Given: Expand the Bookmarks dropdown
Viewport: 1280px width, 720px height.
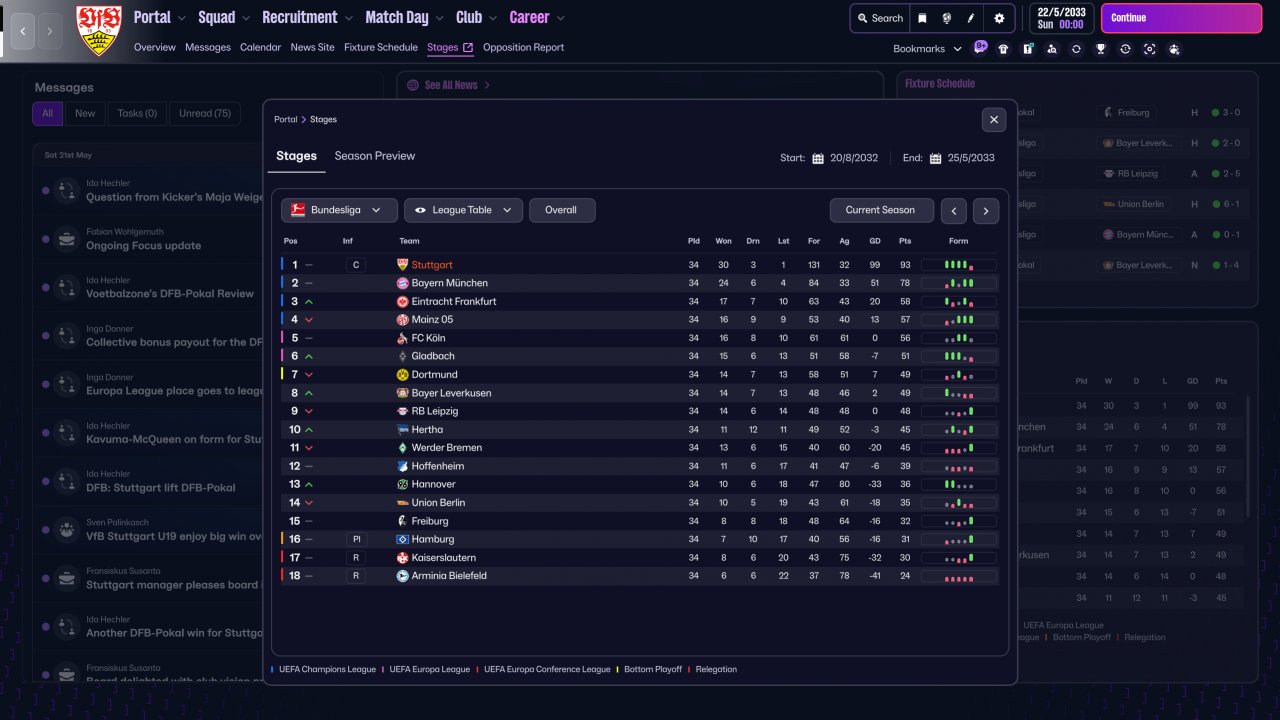Looking at the screenshot, I should click(927, 48).
